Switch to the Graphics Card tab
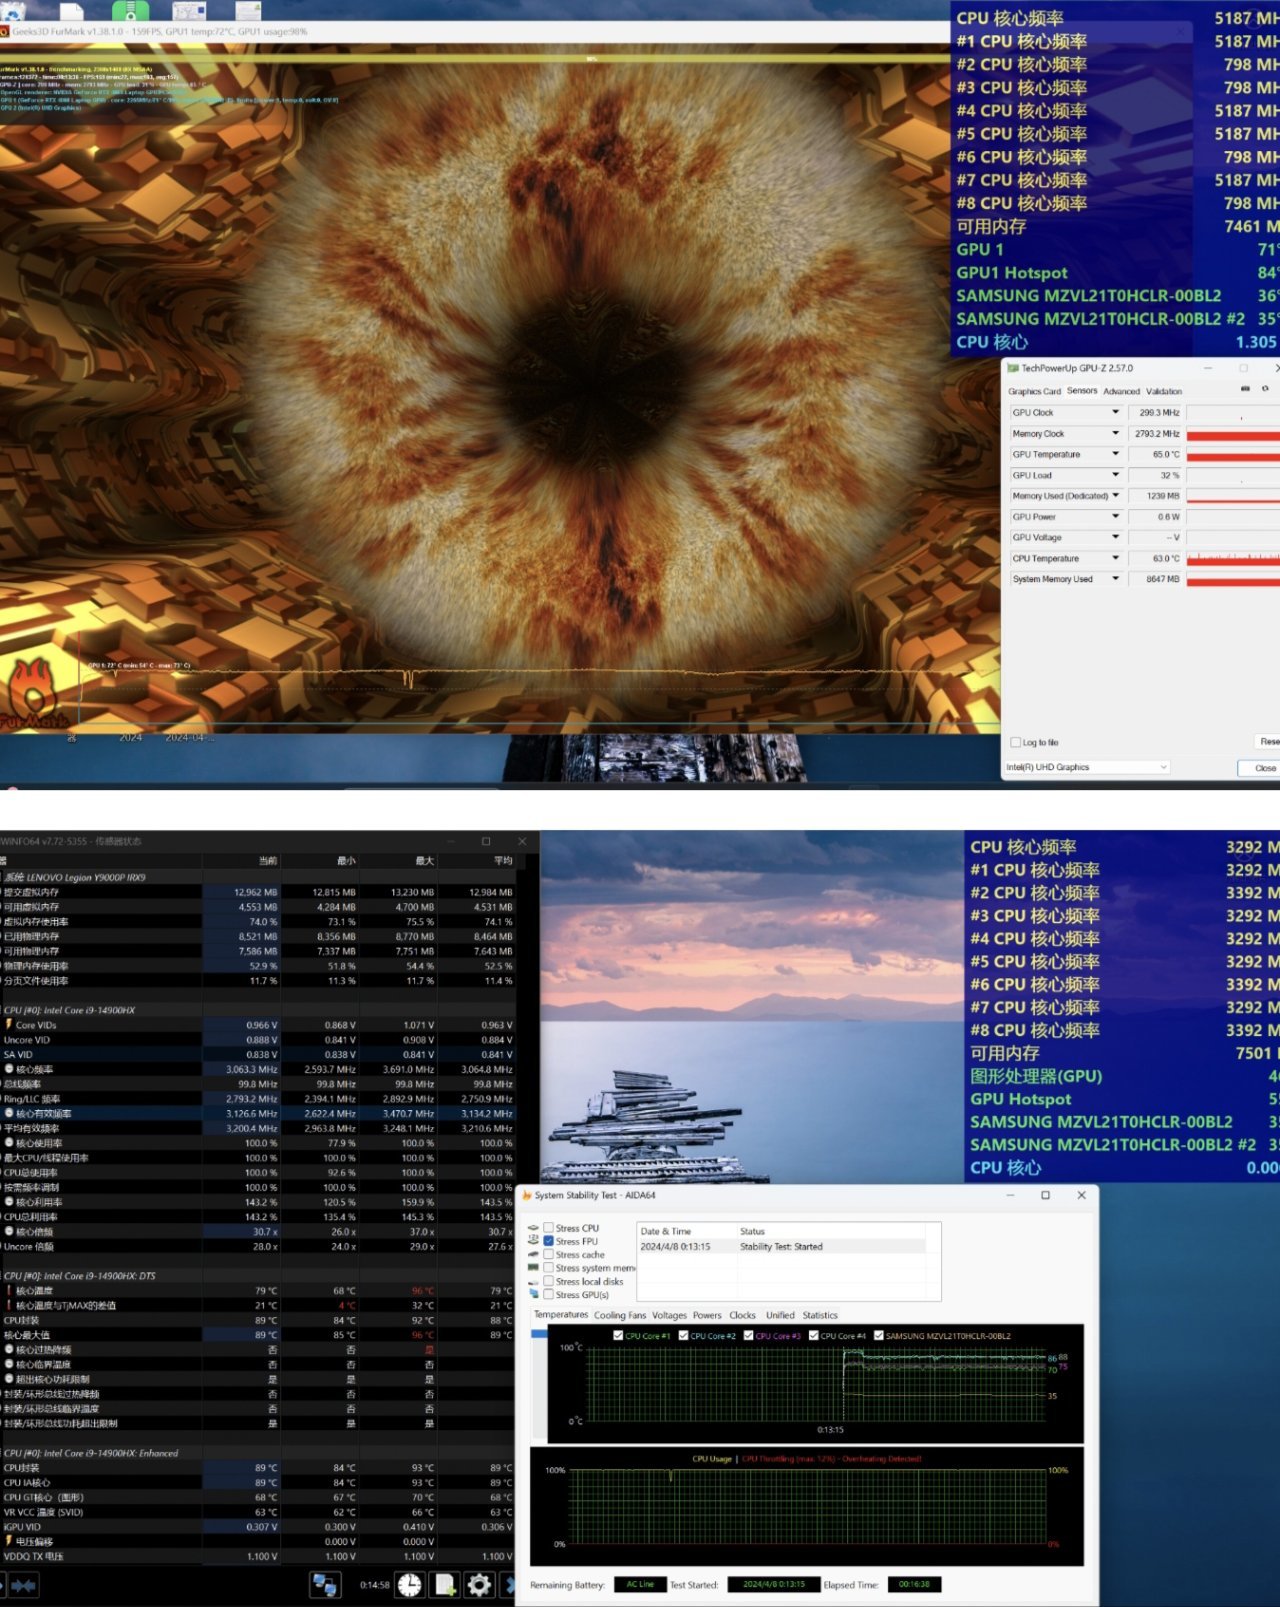 [1034, 391]
